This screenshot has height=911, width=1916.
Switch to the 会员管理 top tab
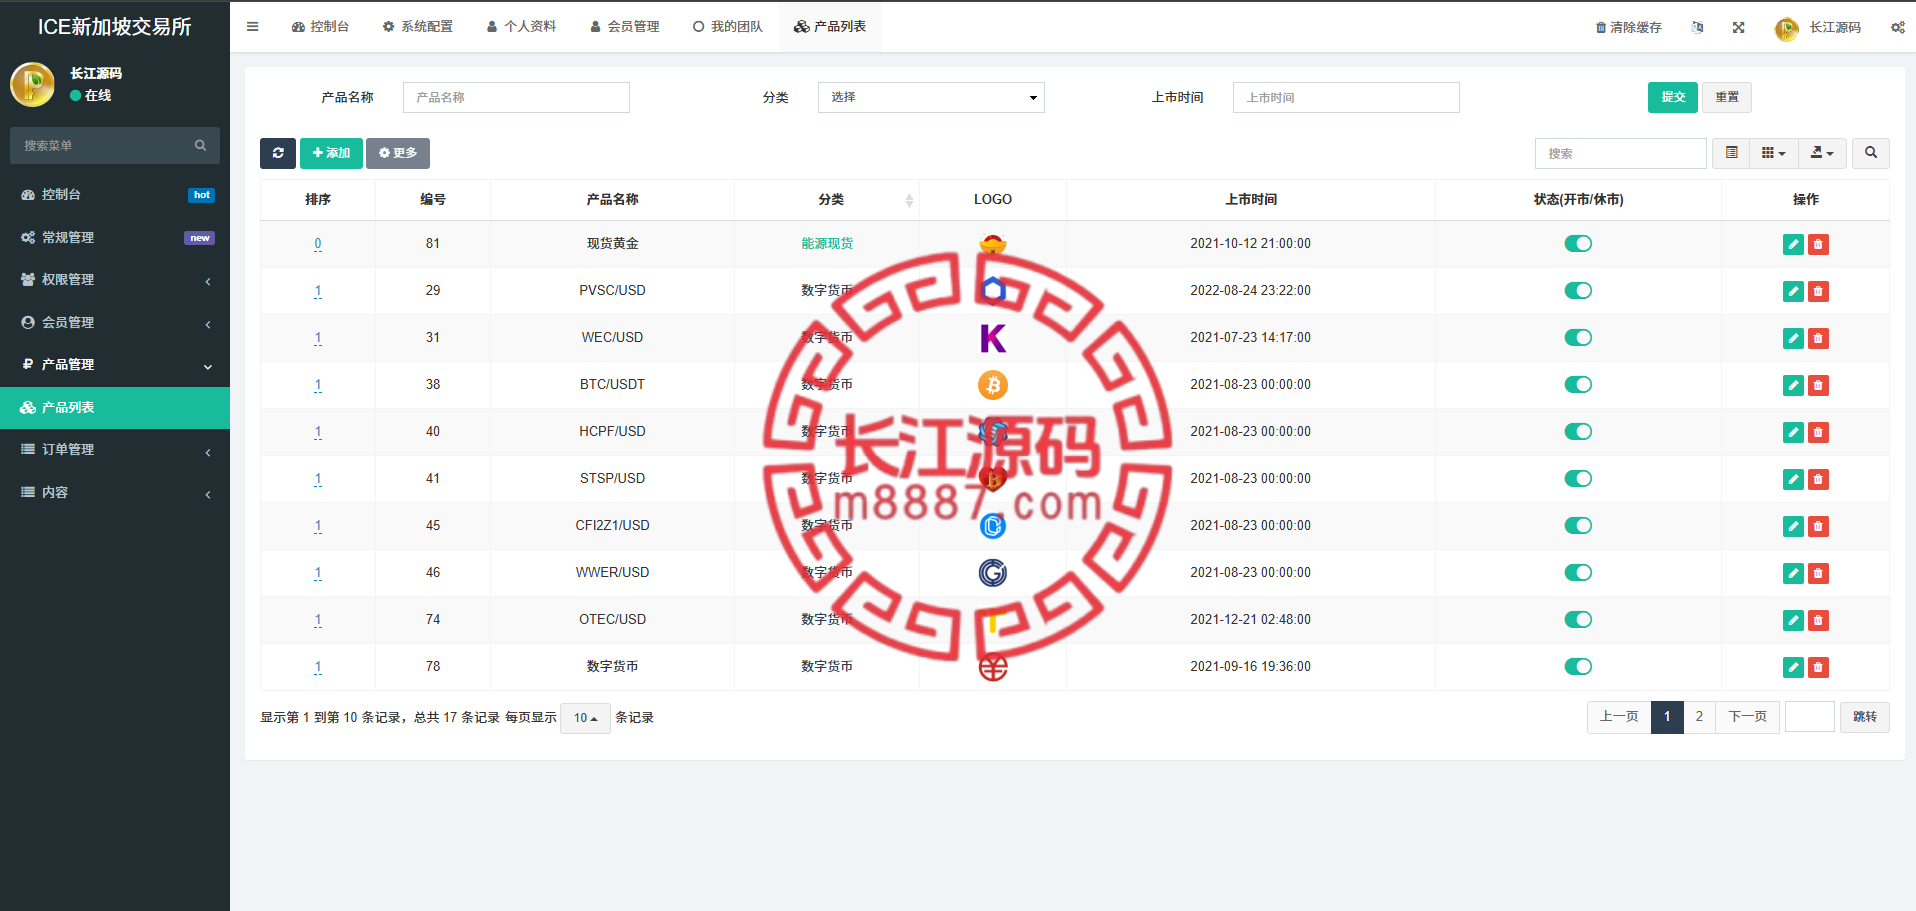tap(624, 27)
